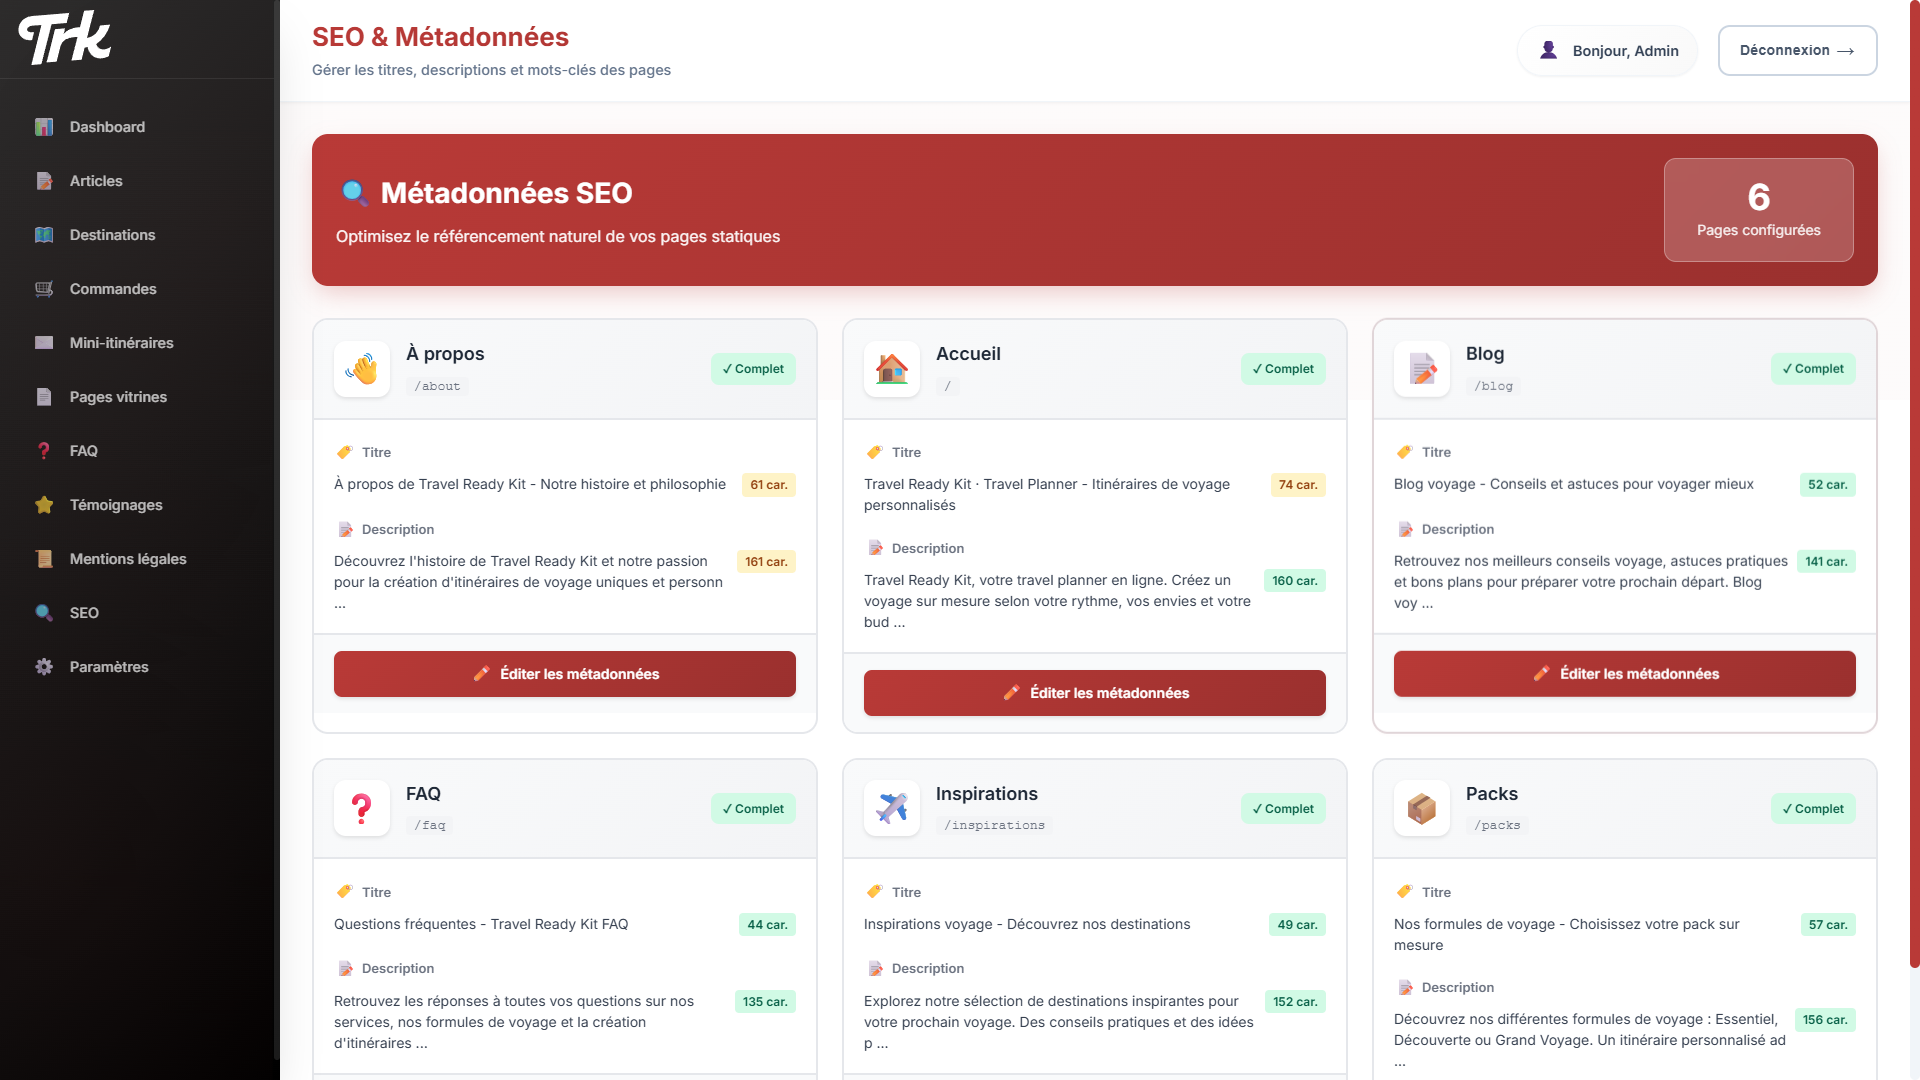Click the 141 car. description count badge
The image size is (1920, 1080).
1826,562
